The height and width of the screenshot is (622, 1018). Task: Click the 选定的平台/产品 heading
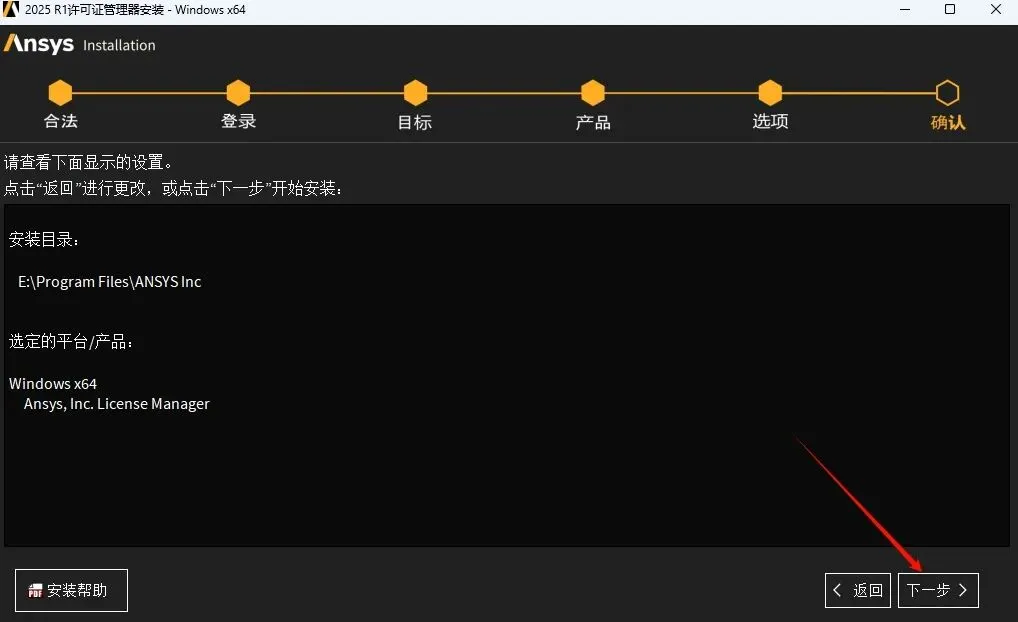pos(71,342)
